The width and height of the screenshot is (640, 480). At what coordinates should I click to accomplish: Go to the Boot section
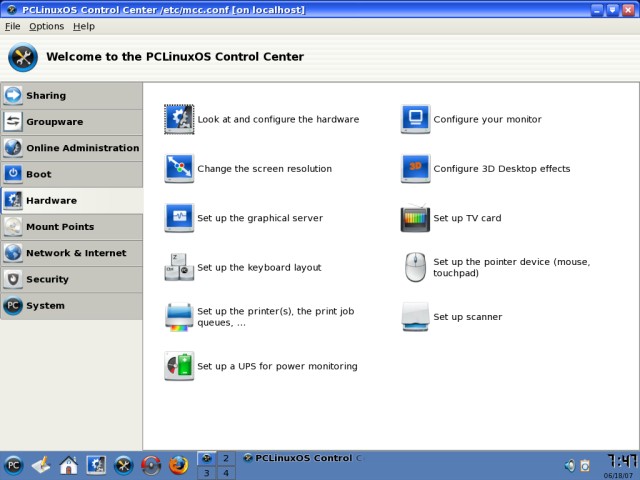[x=71, y=174]
